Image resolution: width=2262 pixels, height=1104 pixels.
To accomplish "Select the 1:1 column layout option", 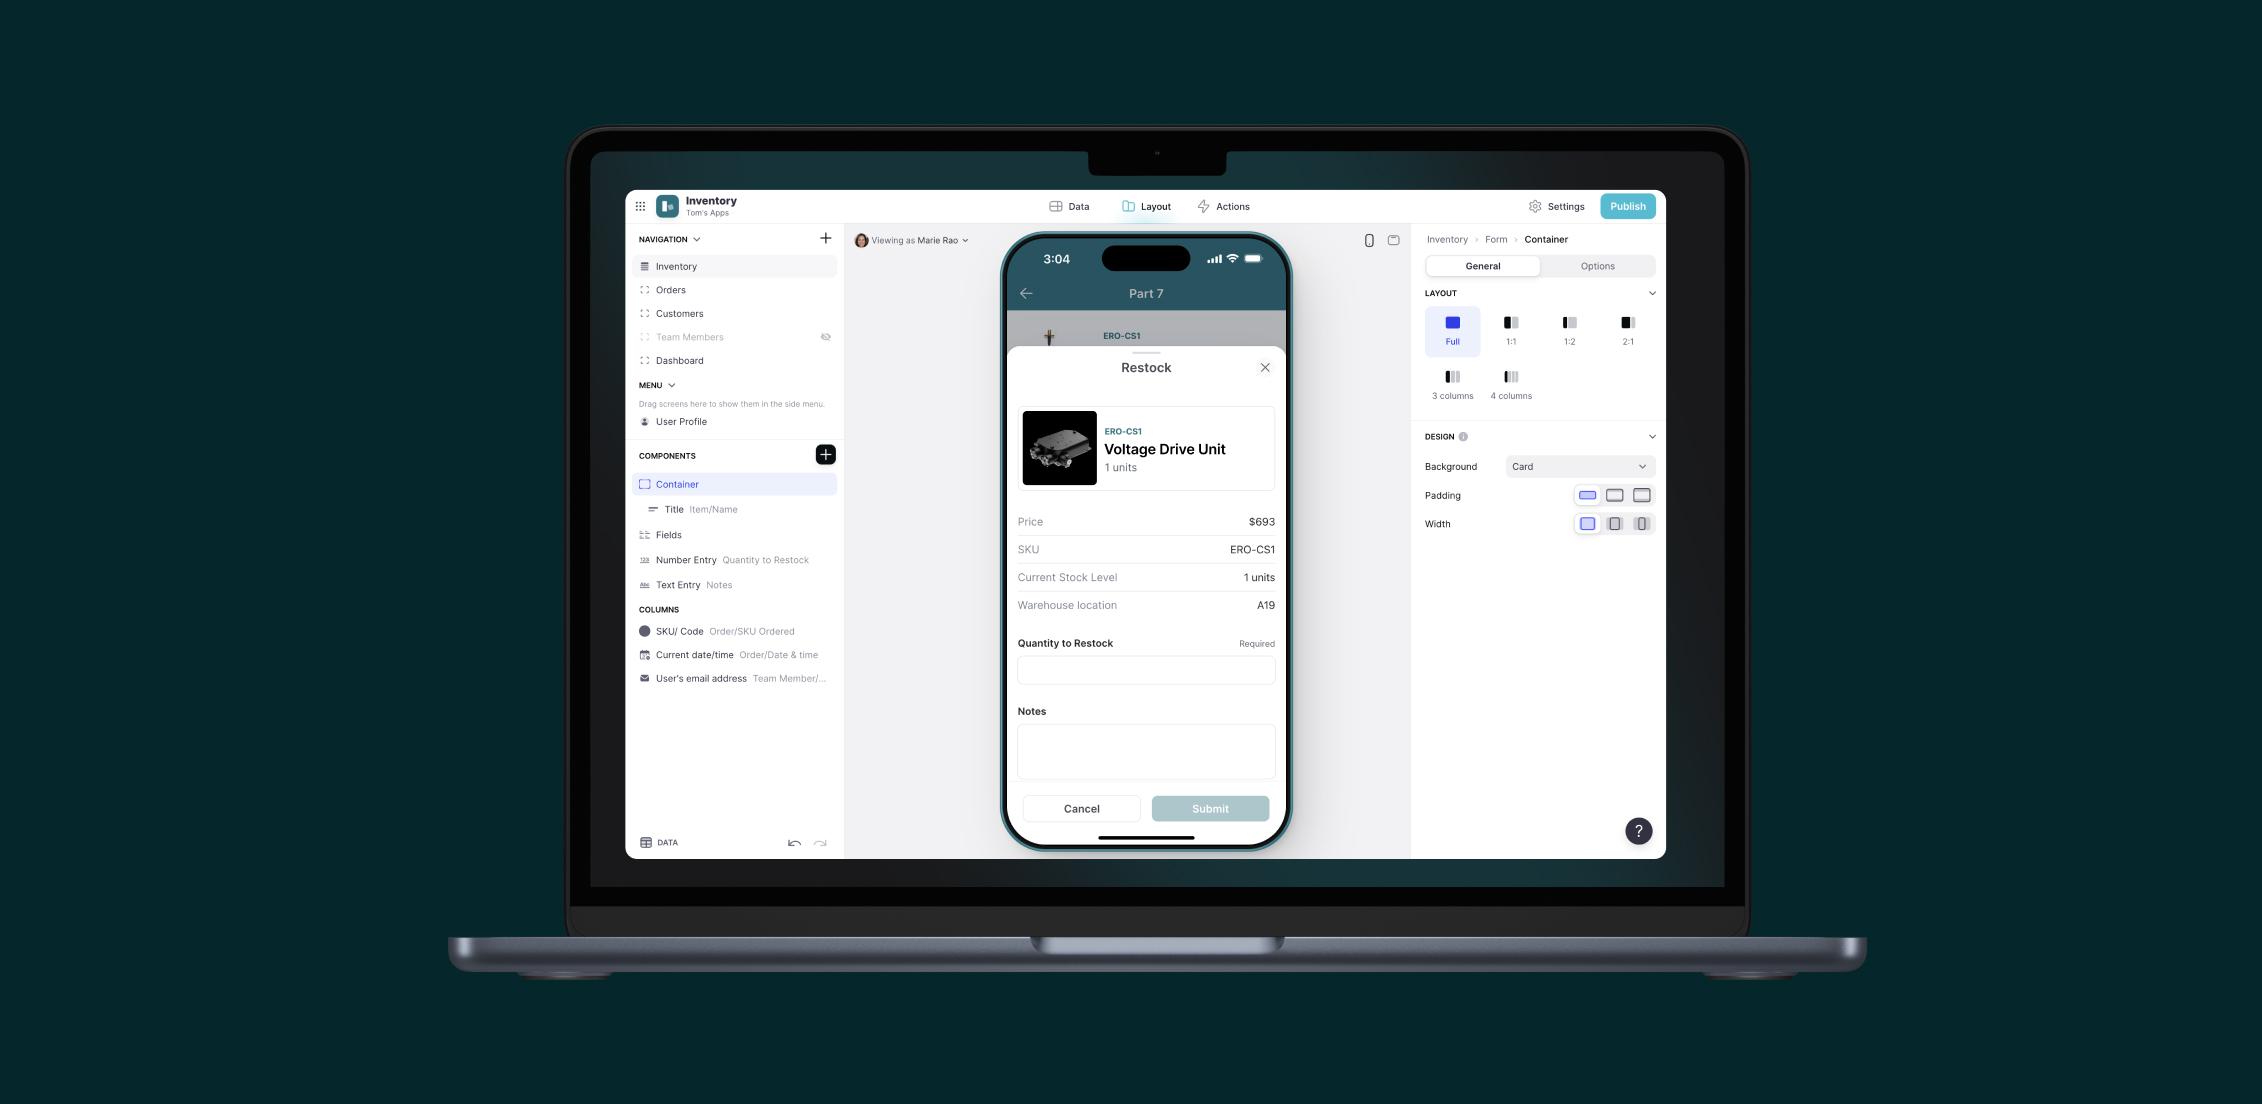I will 1510,329.
